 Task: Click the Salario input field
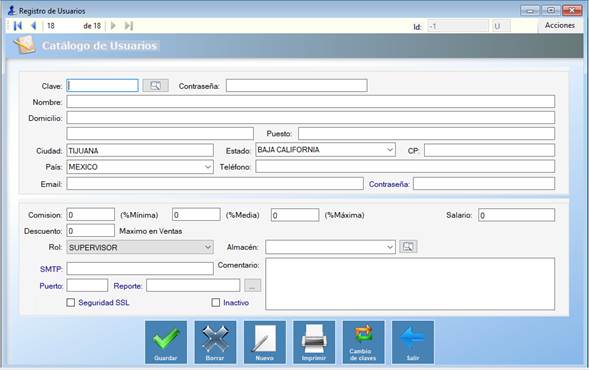click(517, 215)
